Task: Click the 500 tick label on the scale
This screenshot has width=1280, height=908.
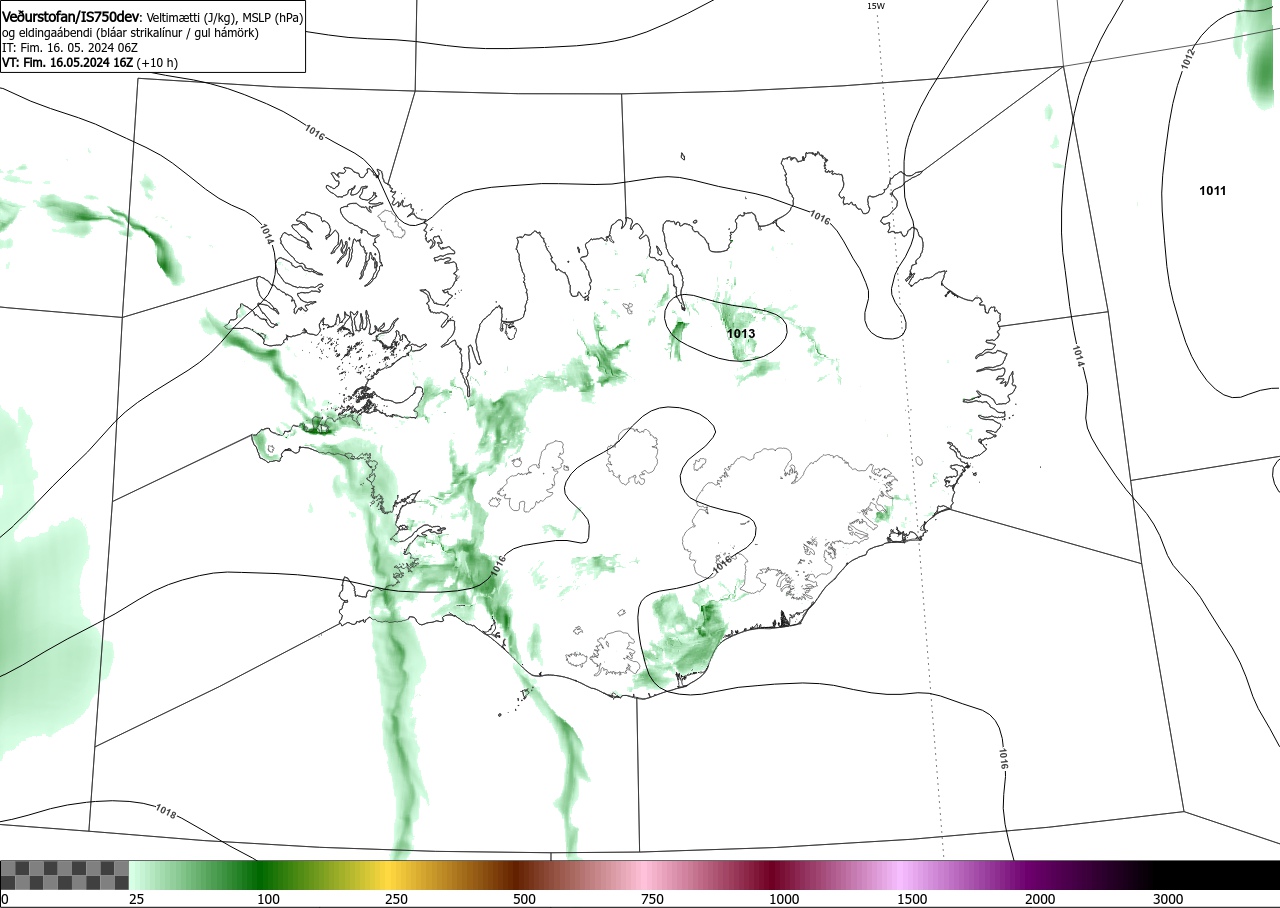Action: click(524, 899)
